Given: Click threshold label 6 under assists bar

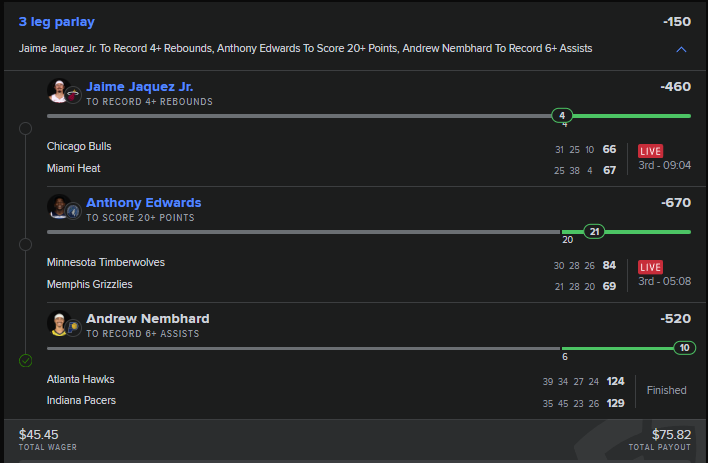Looking at the screenshot, I should (x=565, y=357).
